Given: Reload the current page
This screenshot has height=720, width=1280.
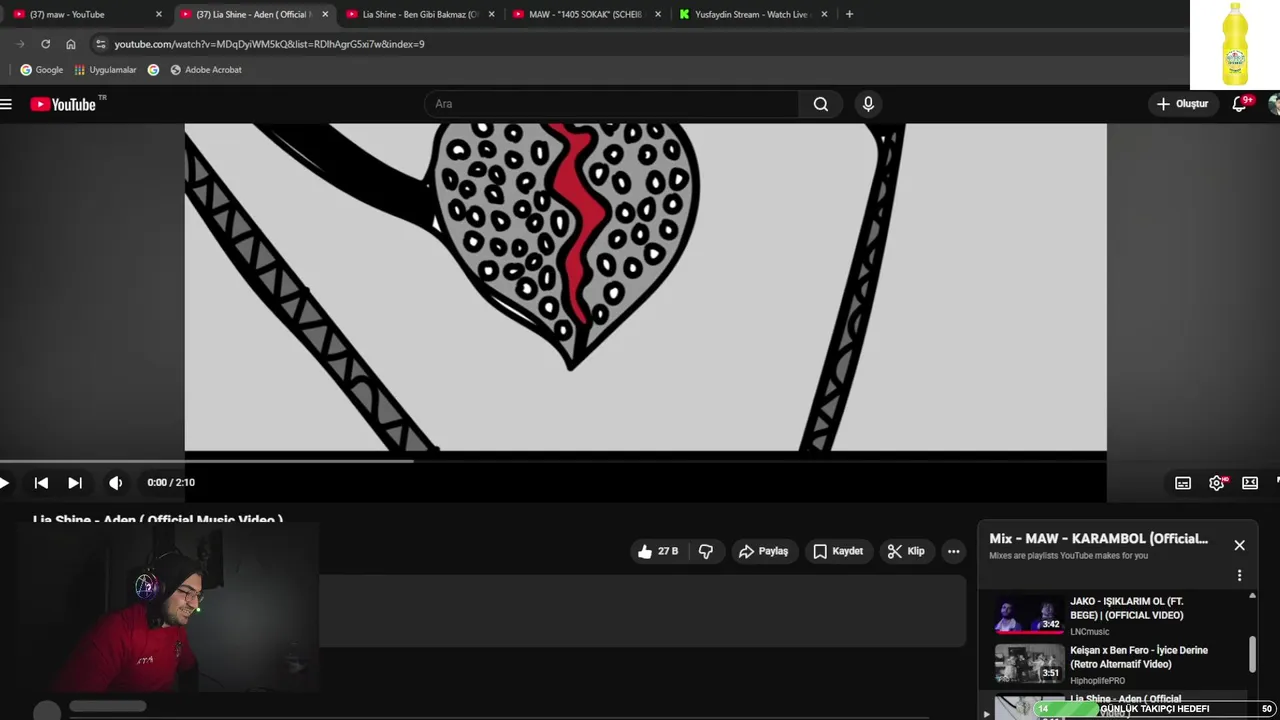Looking at the screenshot, I should [x=45, y=44].
